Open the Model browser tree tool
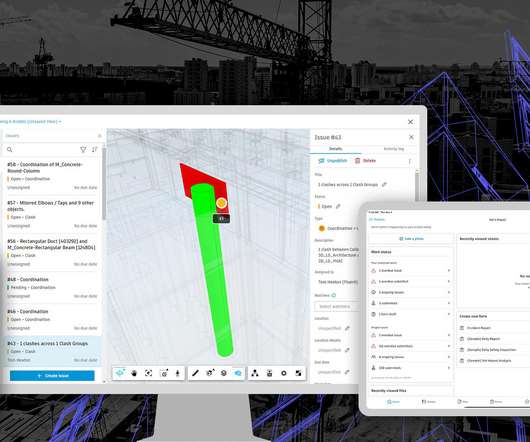This screenshot has height=442, width=530. 255,373
